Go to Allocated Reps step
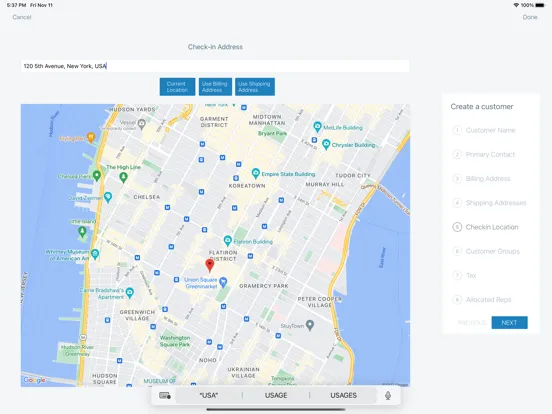 [x=482, y=300]
